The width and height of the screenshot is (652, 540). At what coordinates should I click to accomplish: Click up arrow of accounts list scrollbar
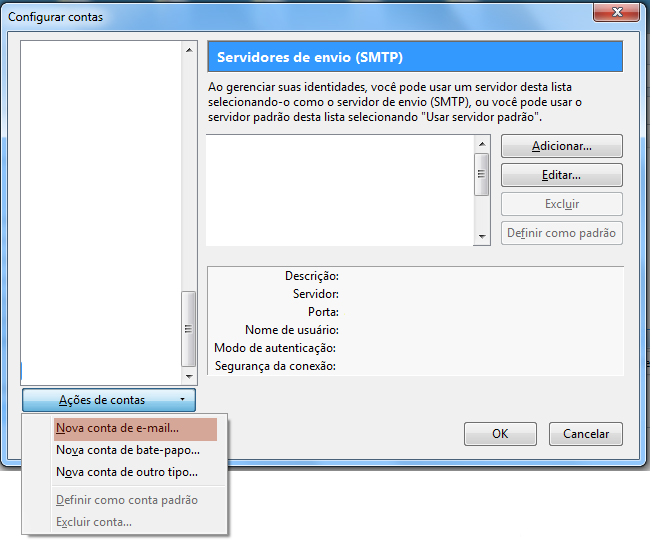click(x=189, y=49)
